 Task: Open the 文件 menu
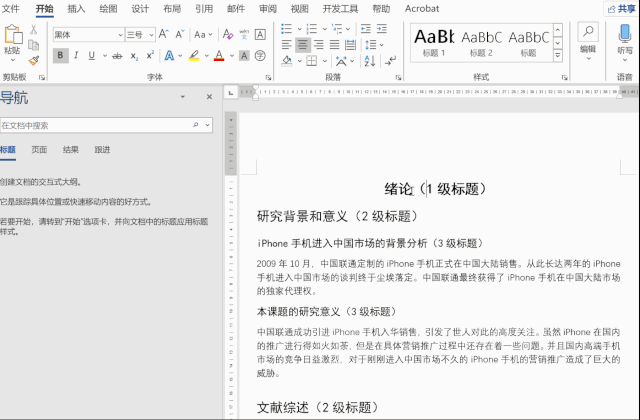click(x=10, y=9)
